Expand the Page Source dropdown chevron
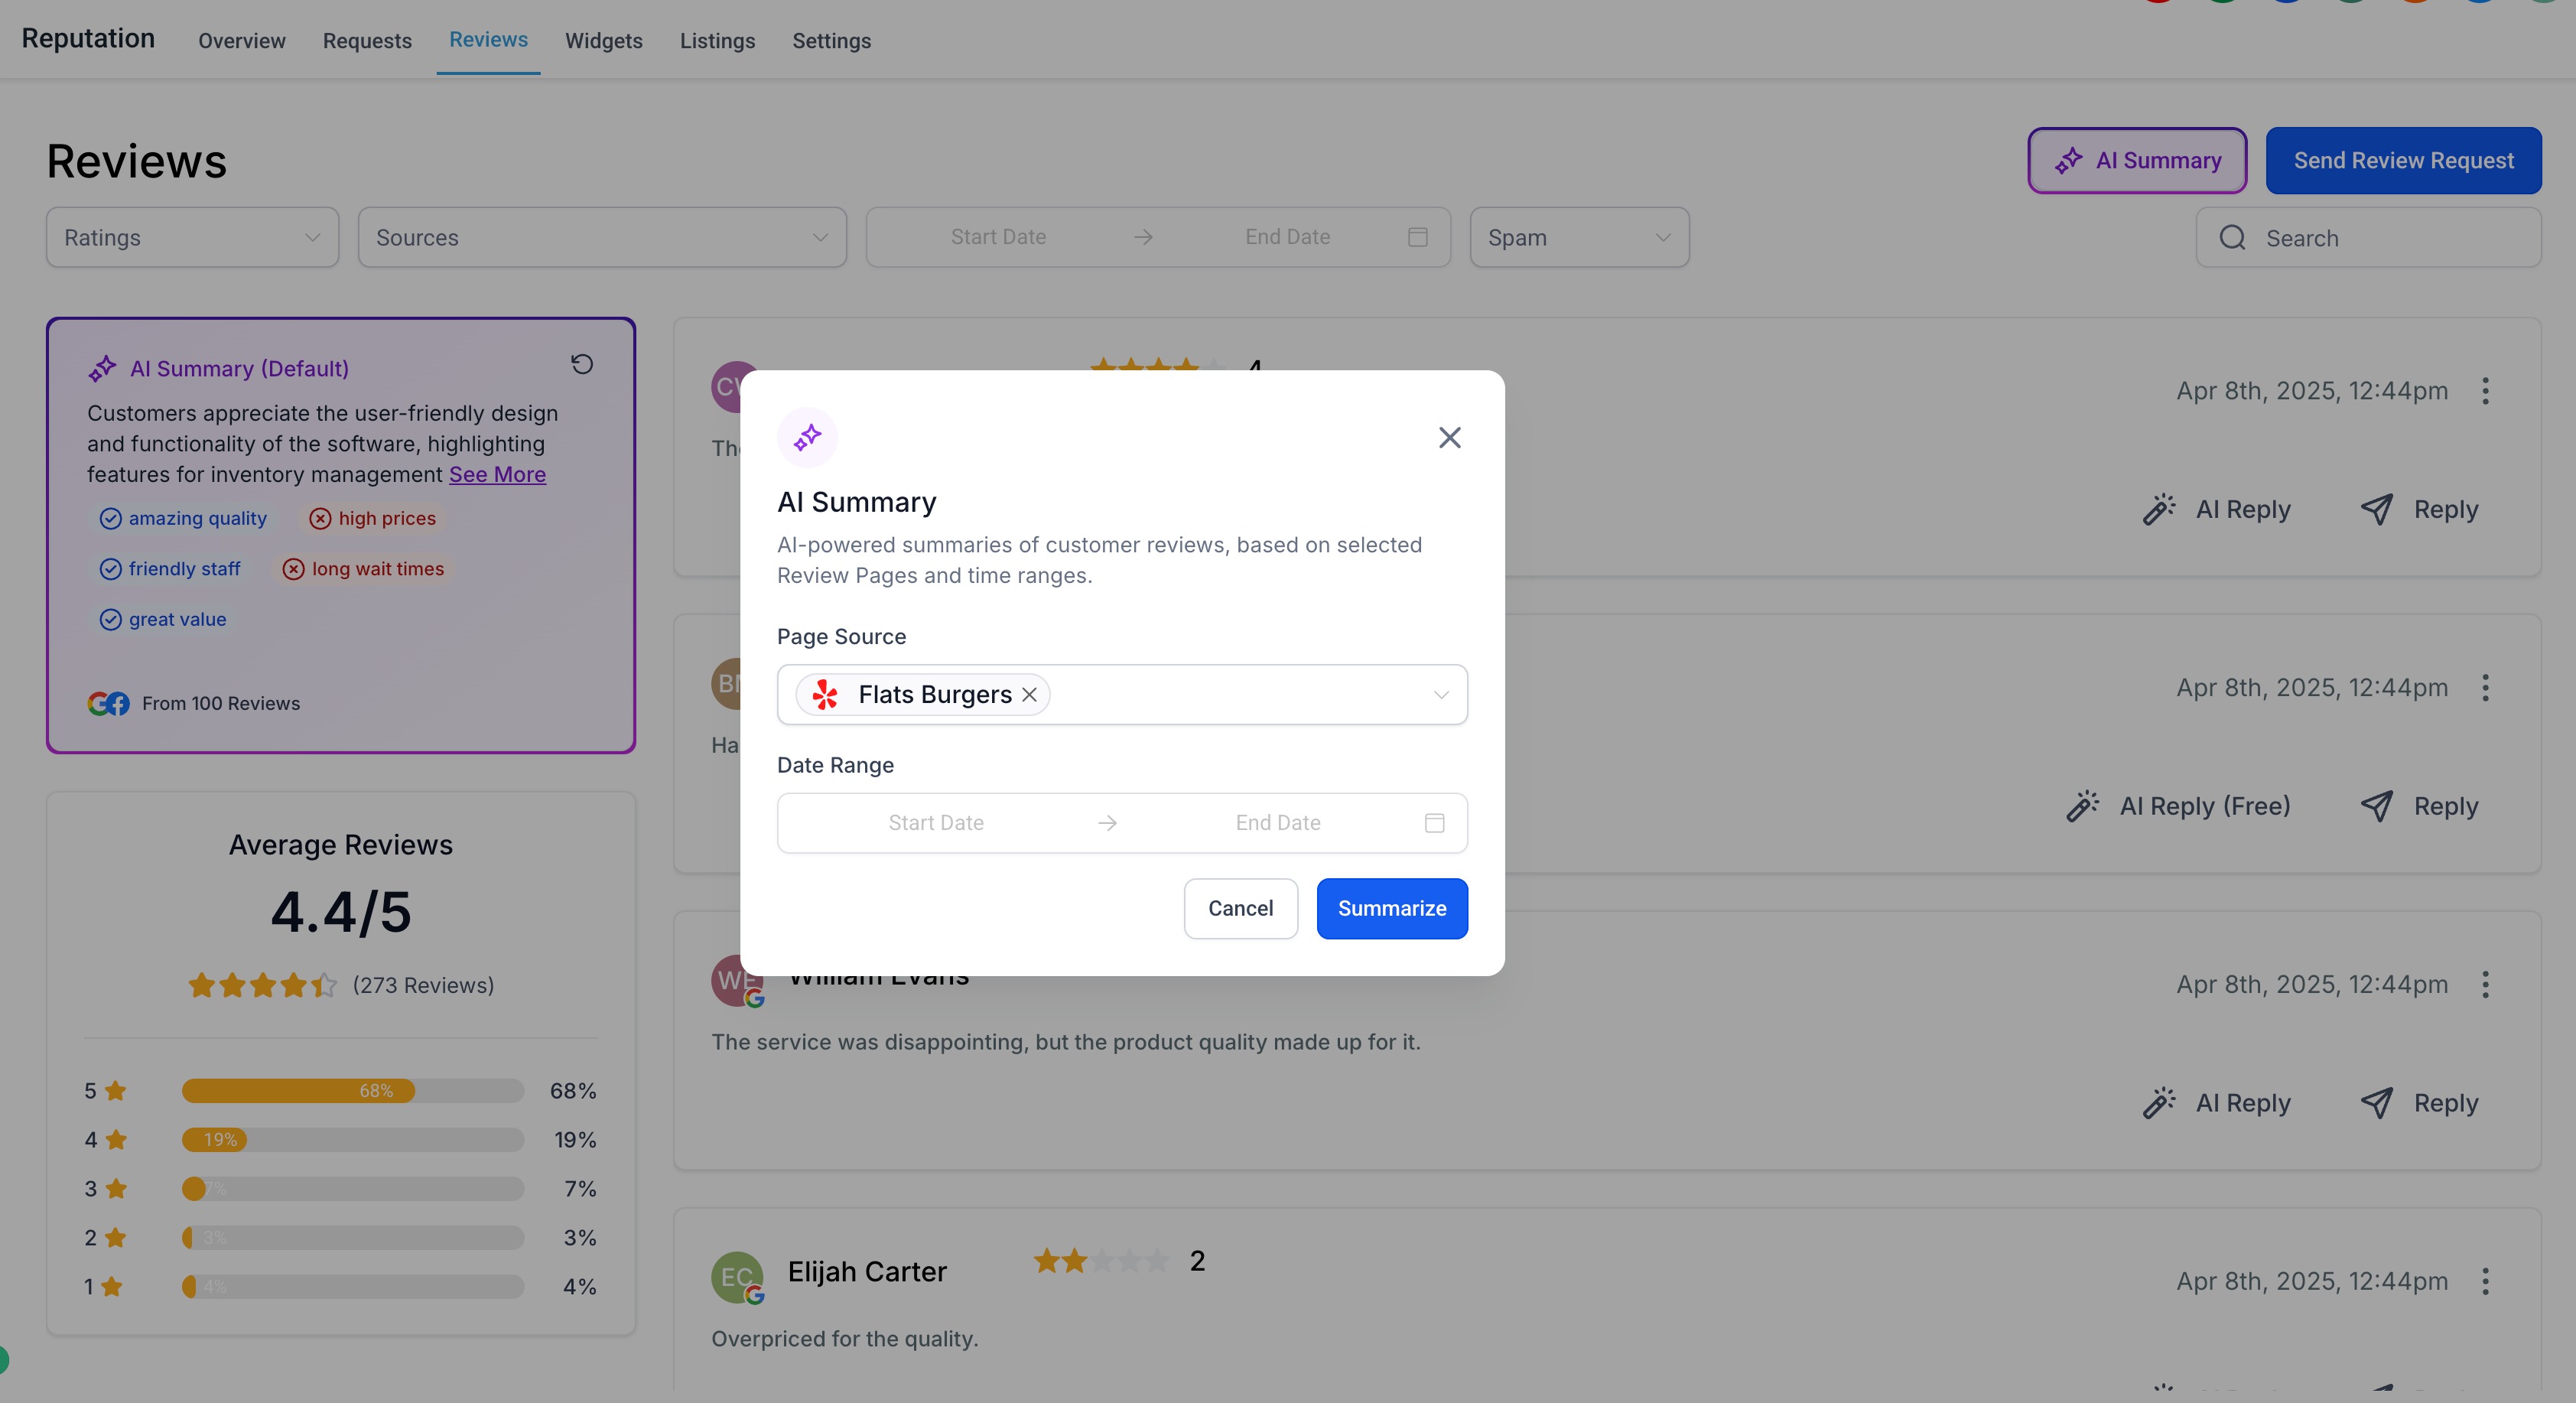Image resolution: width=2576 pixels, height=1403 pixels. 1440,694
